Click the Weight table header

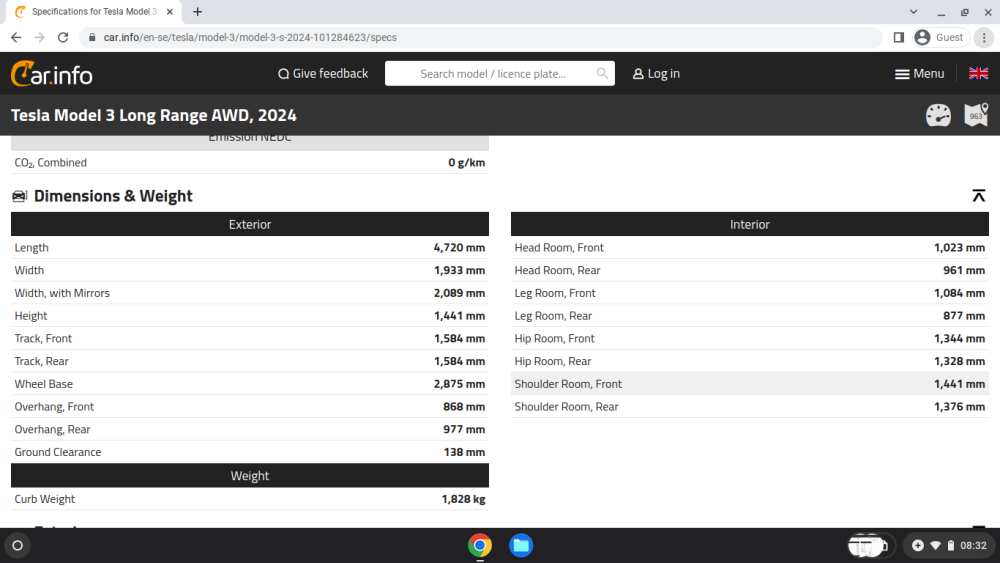(x=250, y=476)
